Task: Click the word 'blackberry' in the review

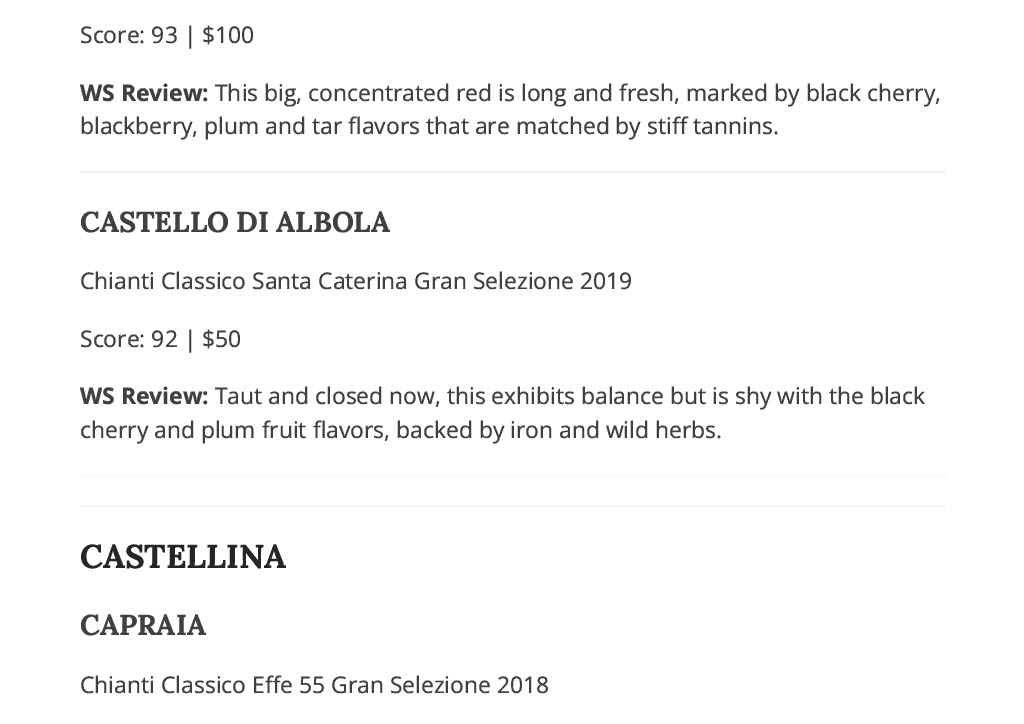Action: coord(137,126)
